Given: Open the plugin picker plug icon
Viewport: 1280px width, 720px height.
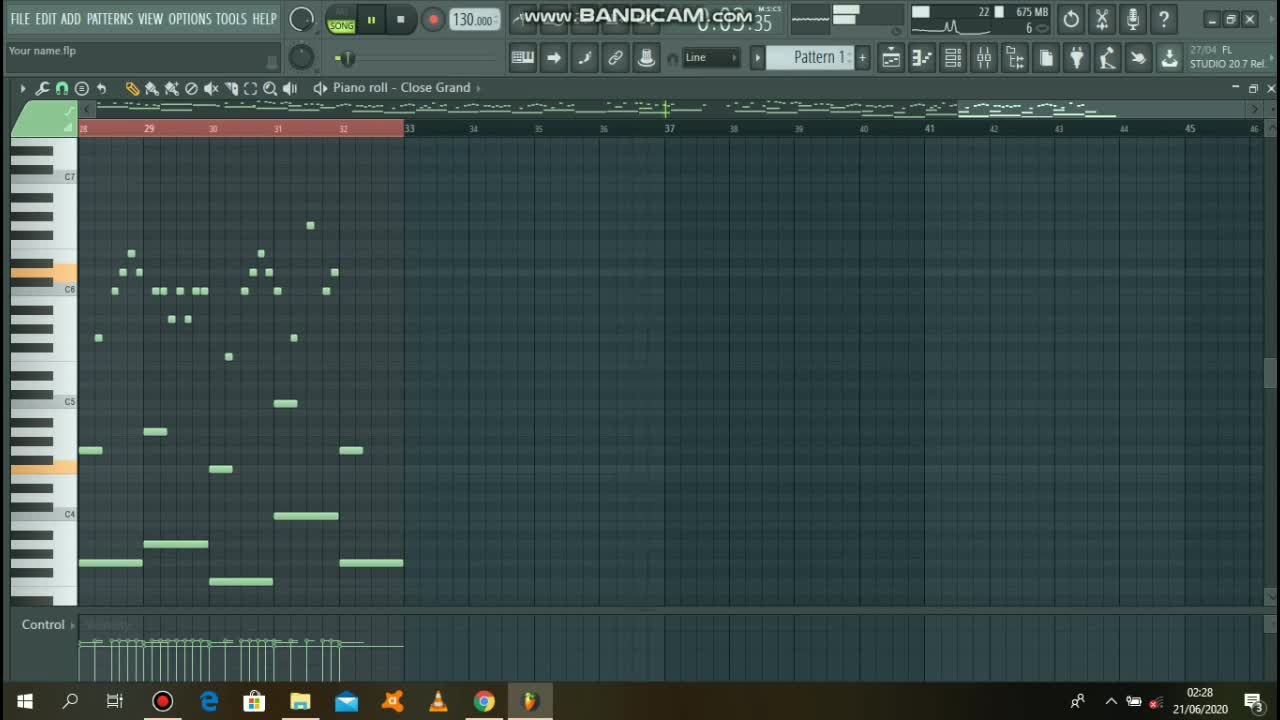Looking at the screenshot, I should point(1076,58).
